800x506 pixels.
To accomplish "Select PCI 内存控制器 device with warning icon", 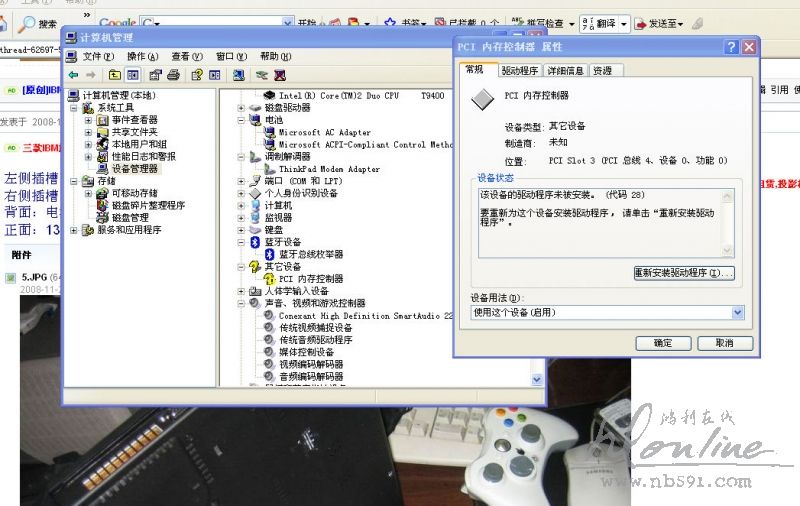I will click(310, 279).
